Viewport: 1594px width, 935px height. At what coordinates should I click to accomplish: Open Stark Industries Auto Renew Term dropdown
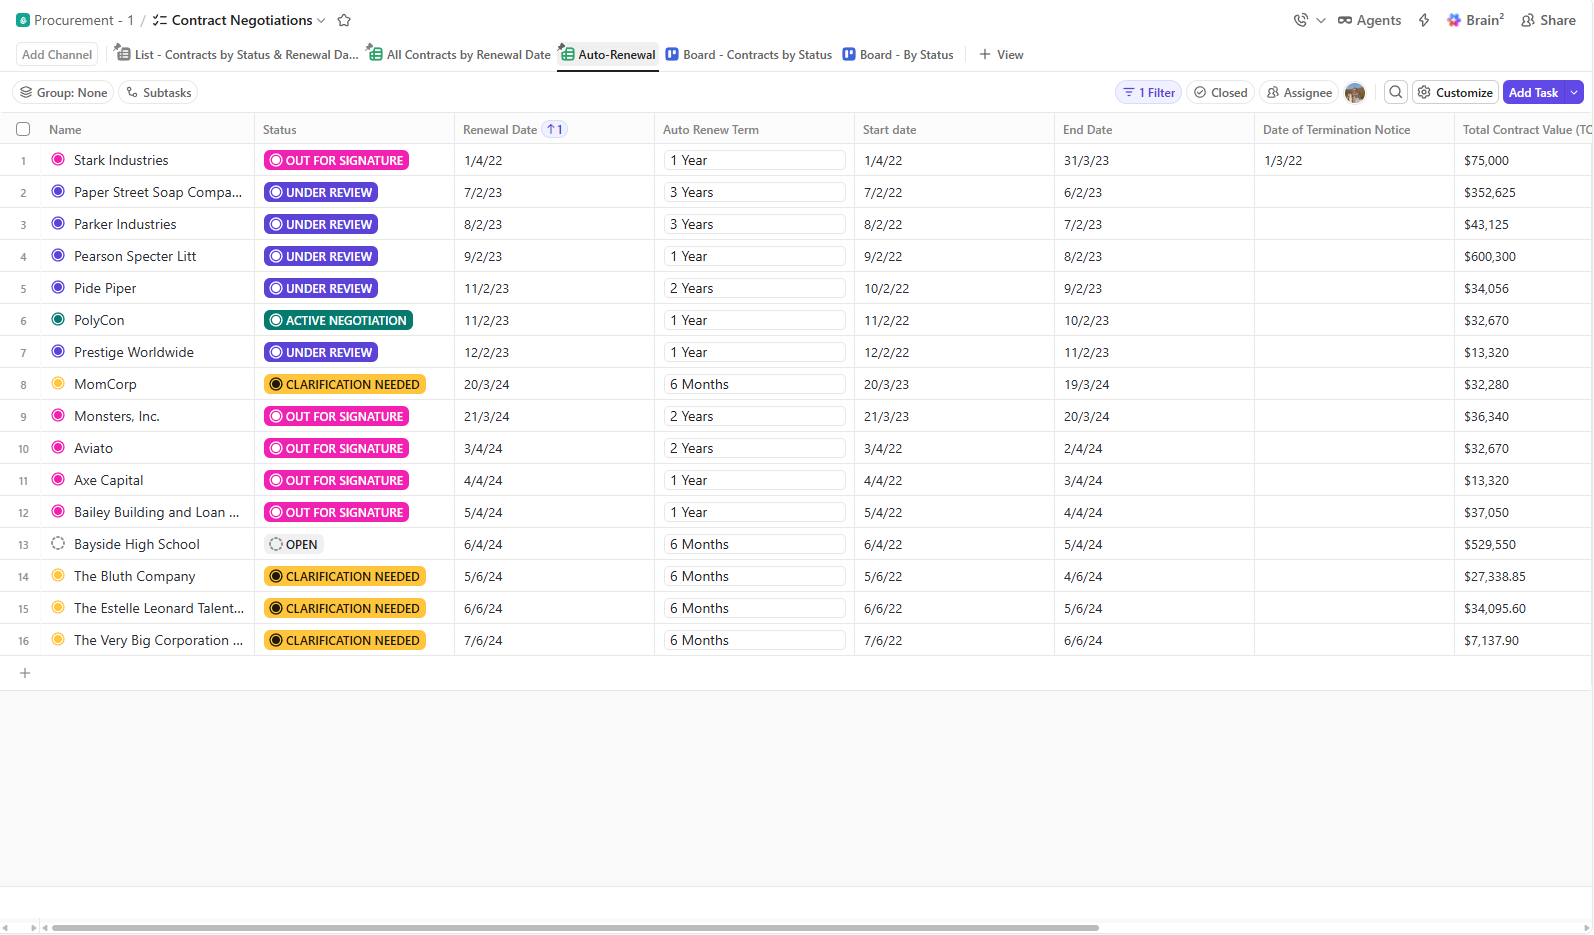point(755,160)
